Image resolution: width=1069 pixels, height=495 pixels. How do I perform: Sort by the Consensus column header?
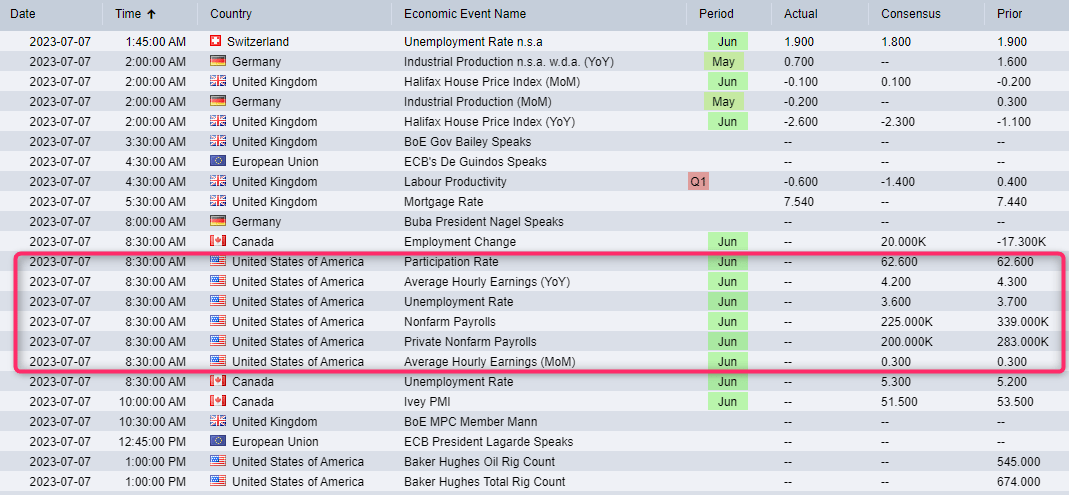tap(910, 14)
